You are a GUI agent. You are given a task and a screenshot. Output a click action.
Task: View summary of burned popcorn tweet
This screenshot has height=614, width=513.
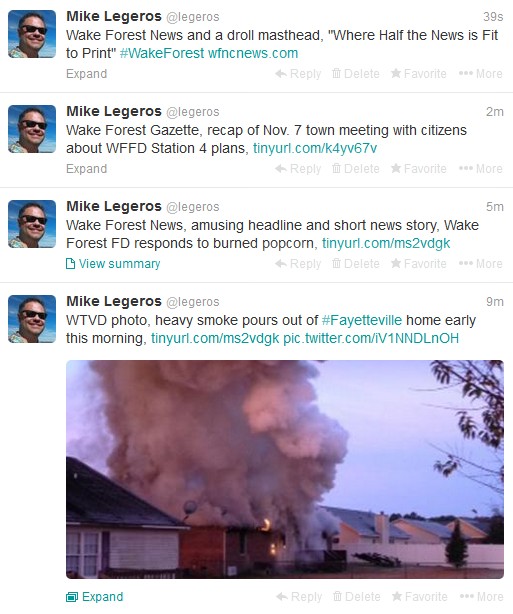click(113, 264)
